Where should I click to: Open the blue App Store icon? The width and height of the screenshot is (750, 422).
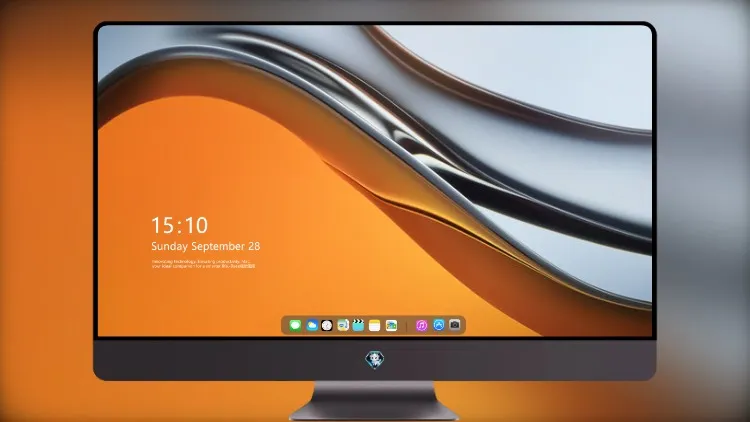439,325
